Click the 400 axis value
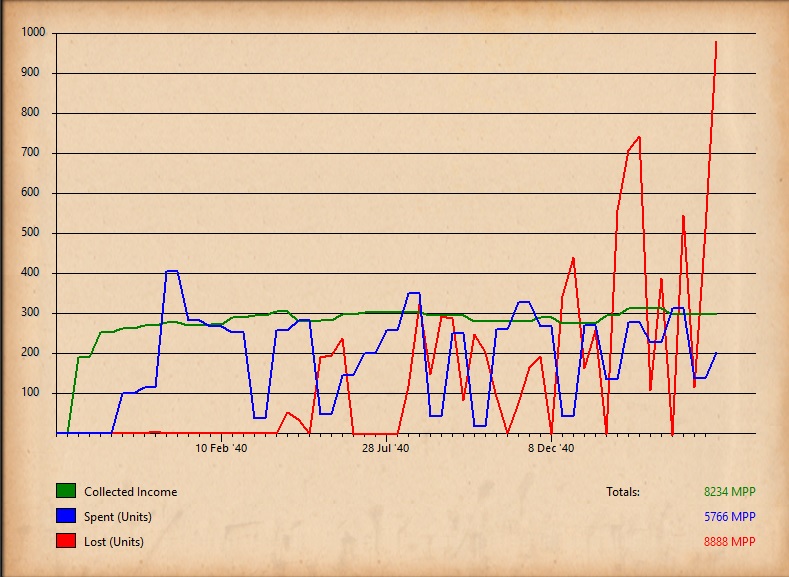The height and width of the screenshot is (577, 789). (30, 272)
